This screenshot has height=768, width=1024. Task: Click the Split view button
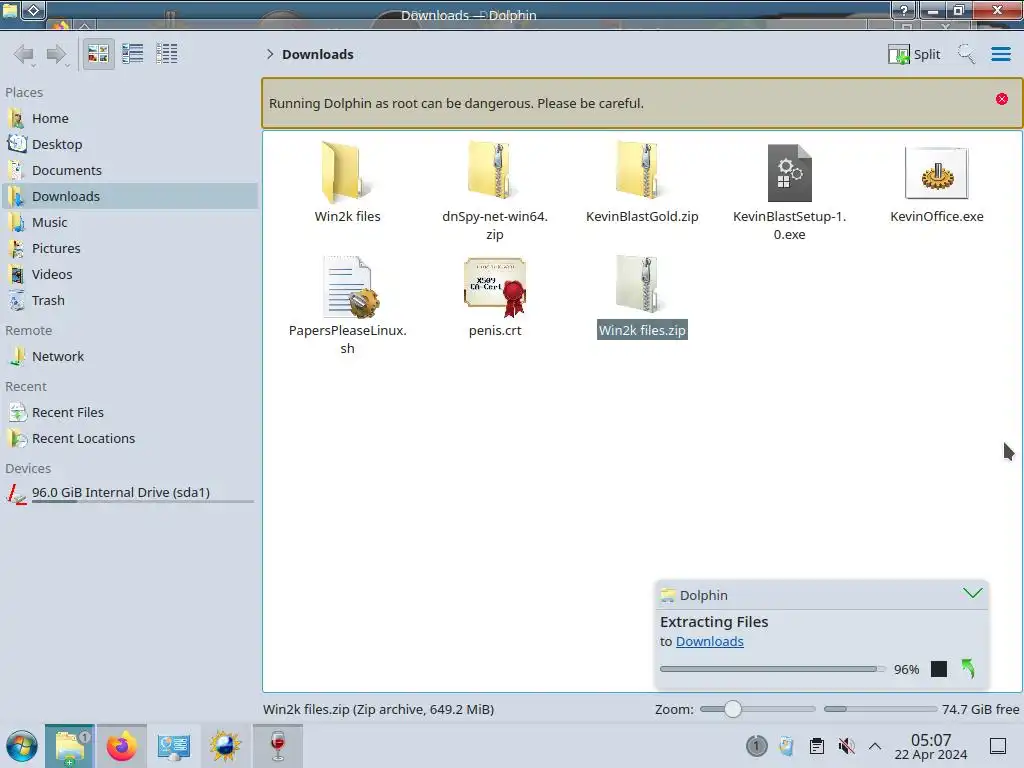point(914,54)
